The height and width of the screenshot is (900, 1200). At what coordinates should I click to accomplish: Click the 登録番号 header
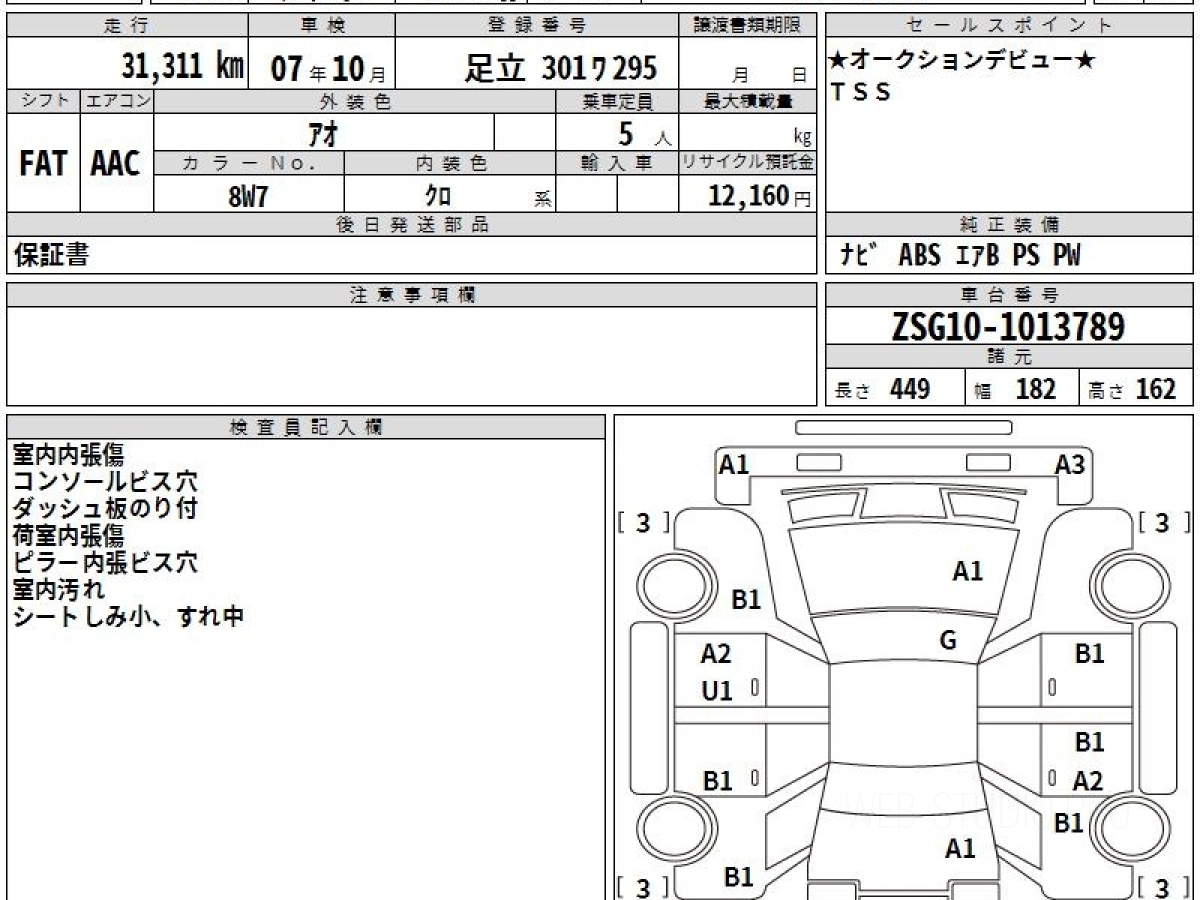coord(537,26)
